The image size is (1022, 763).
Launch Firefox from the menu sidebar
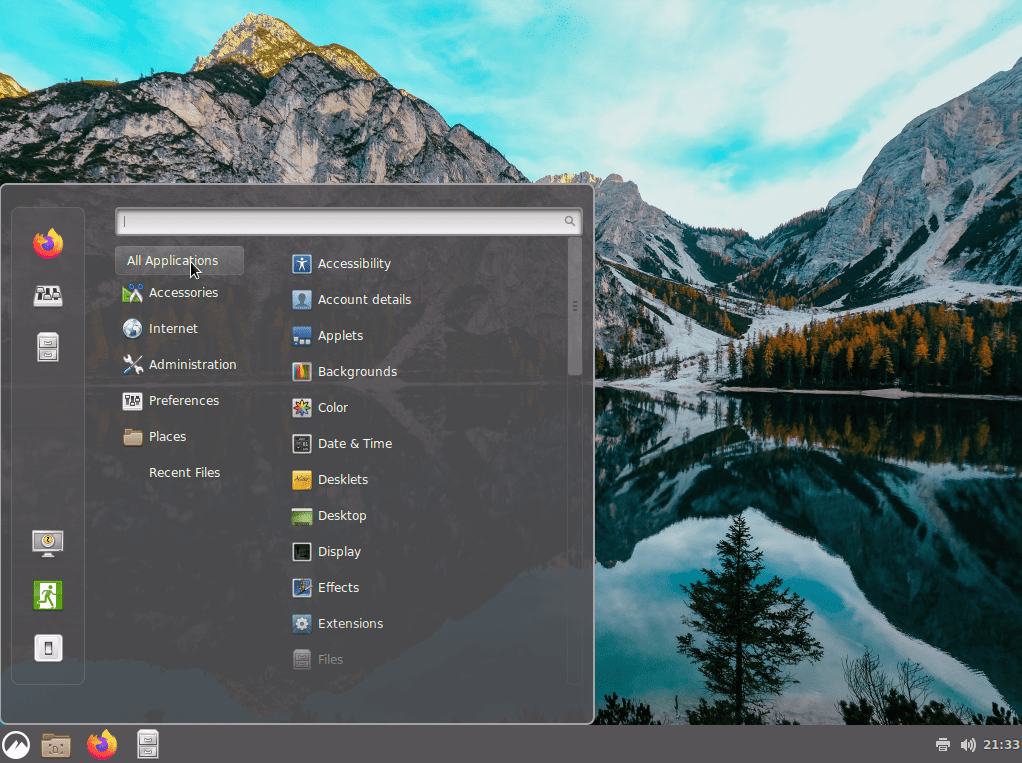pos(47,242)
